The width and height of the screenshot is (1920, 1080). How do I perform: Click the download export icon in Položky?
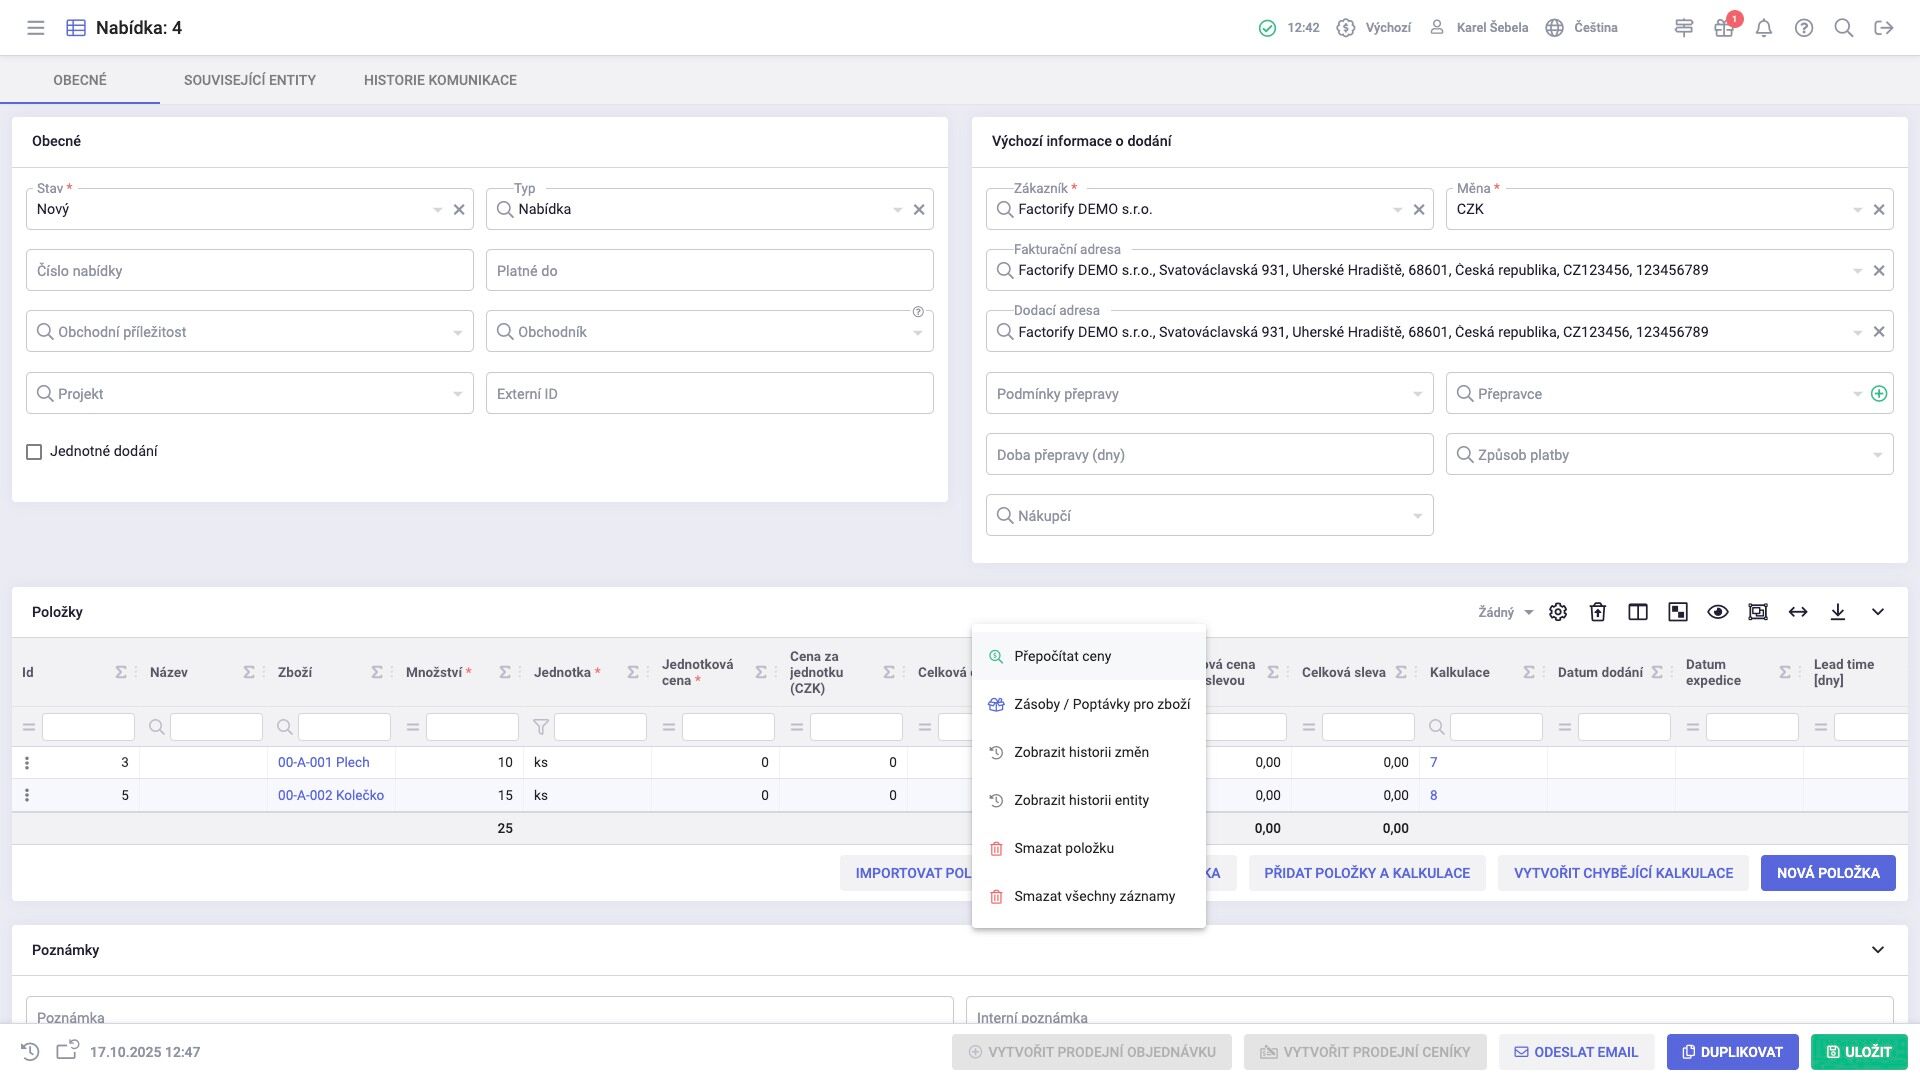point(1838,612)
